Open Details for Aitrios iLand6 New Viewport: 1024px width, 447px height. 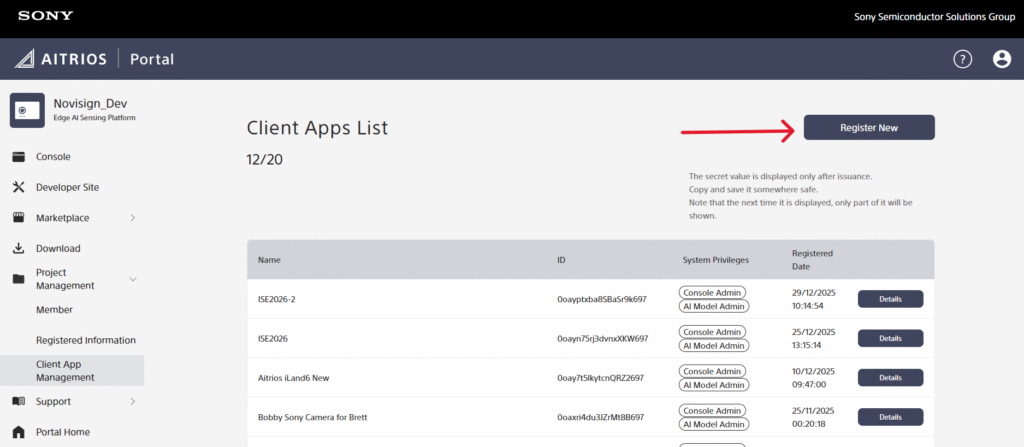[x=890, y=377]
